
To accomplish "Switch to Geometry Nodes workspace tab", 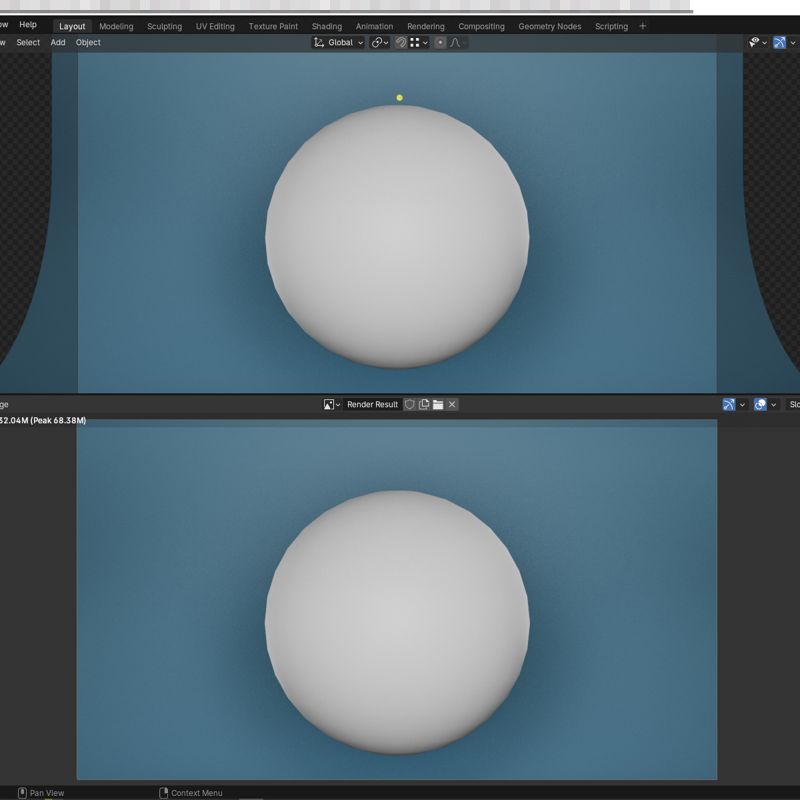I will [x=549, y=26].
